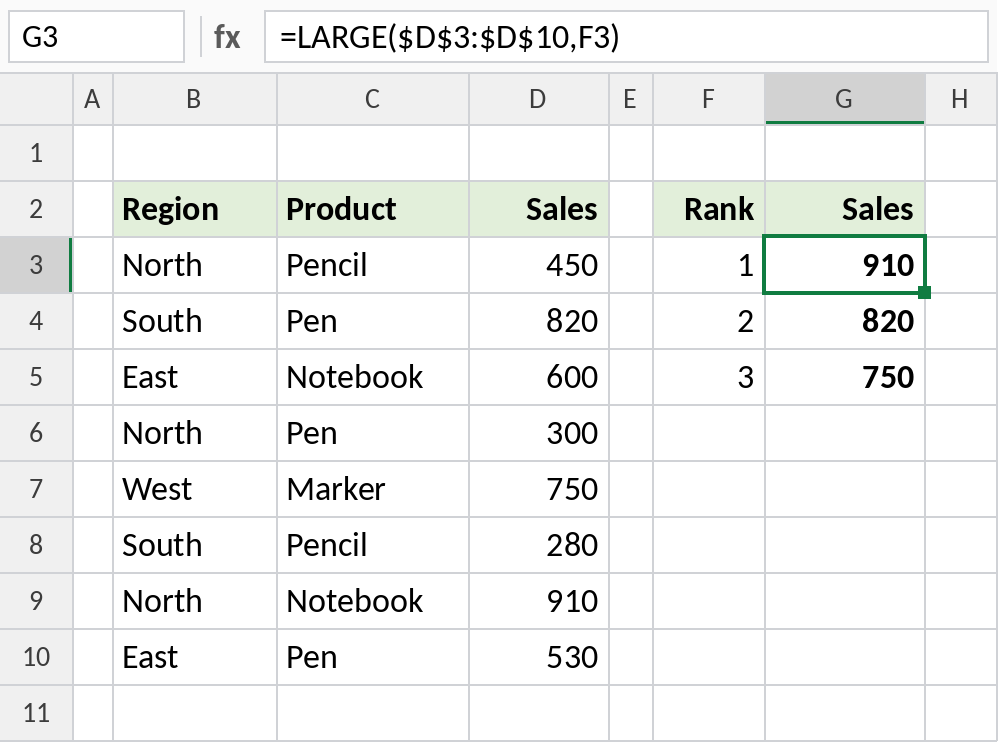Select cell D8 with value 280
998x742 pixels.
(539, 545)
